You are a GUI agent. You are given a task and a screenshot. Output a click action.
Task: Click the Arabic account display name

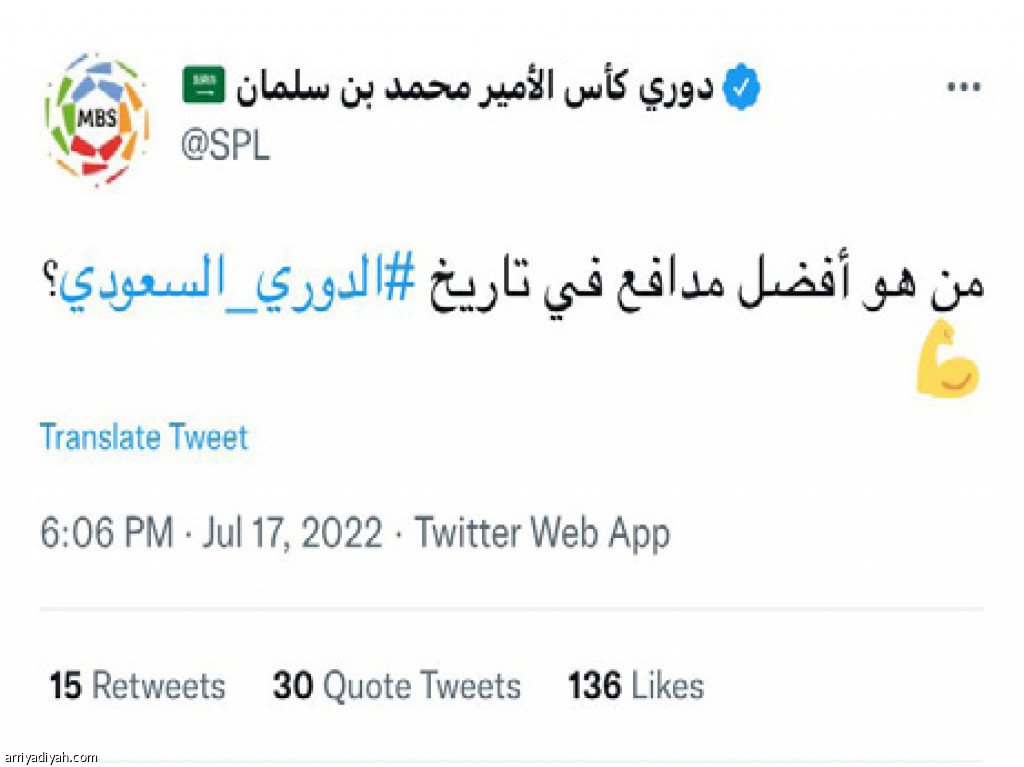tap(474, 88)
